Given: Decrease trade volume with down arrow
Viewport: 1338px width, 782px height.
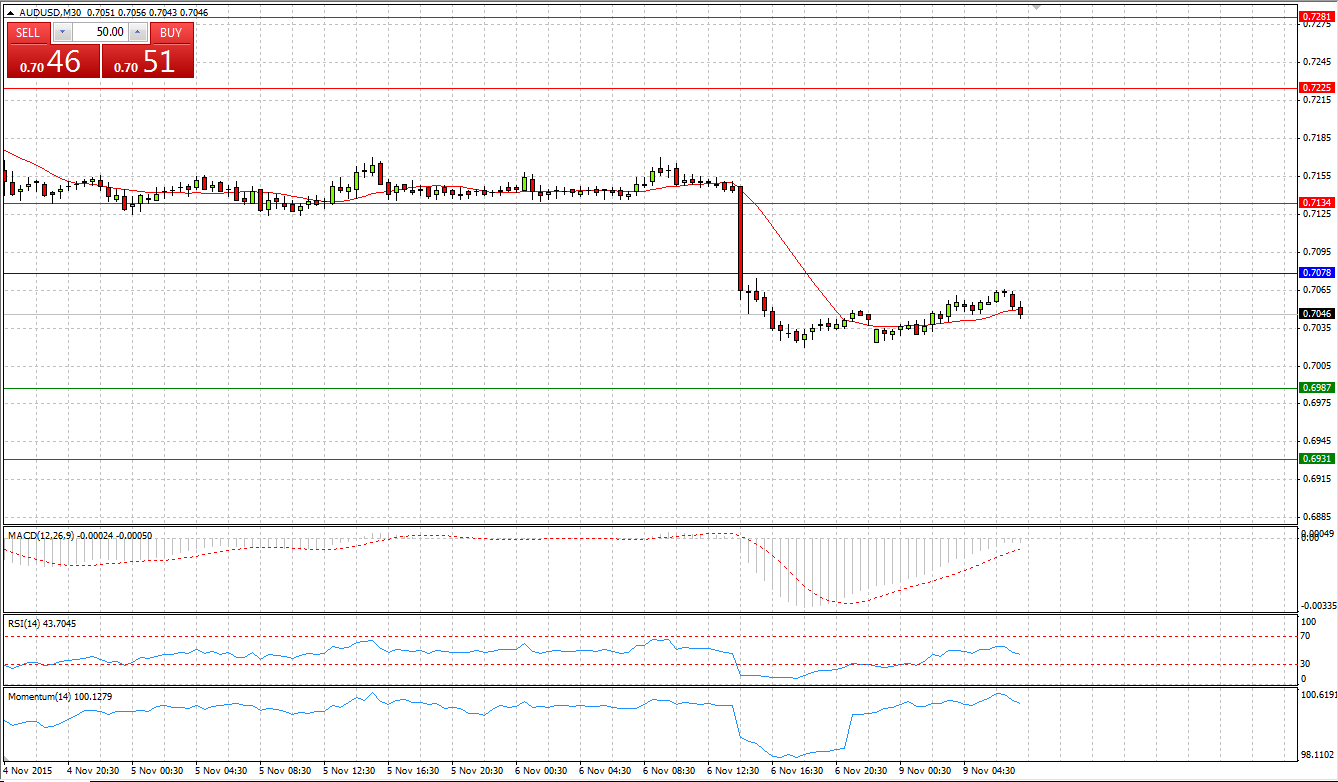Looking at the screenshot, I should coord(62,32).
